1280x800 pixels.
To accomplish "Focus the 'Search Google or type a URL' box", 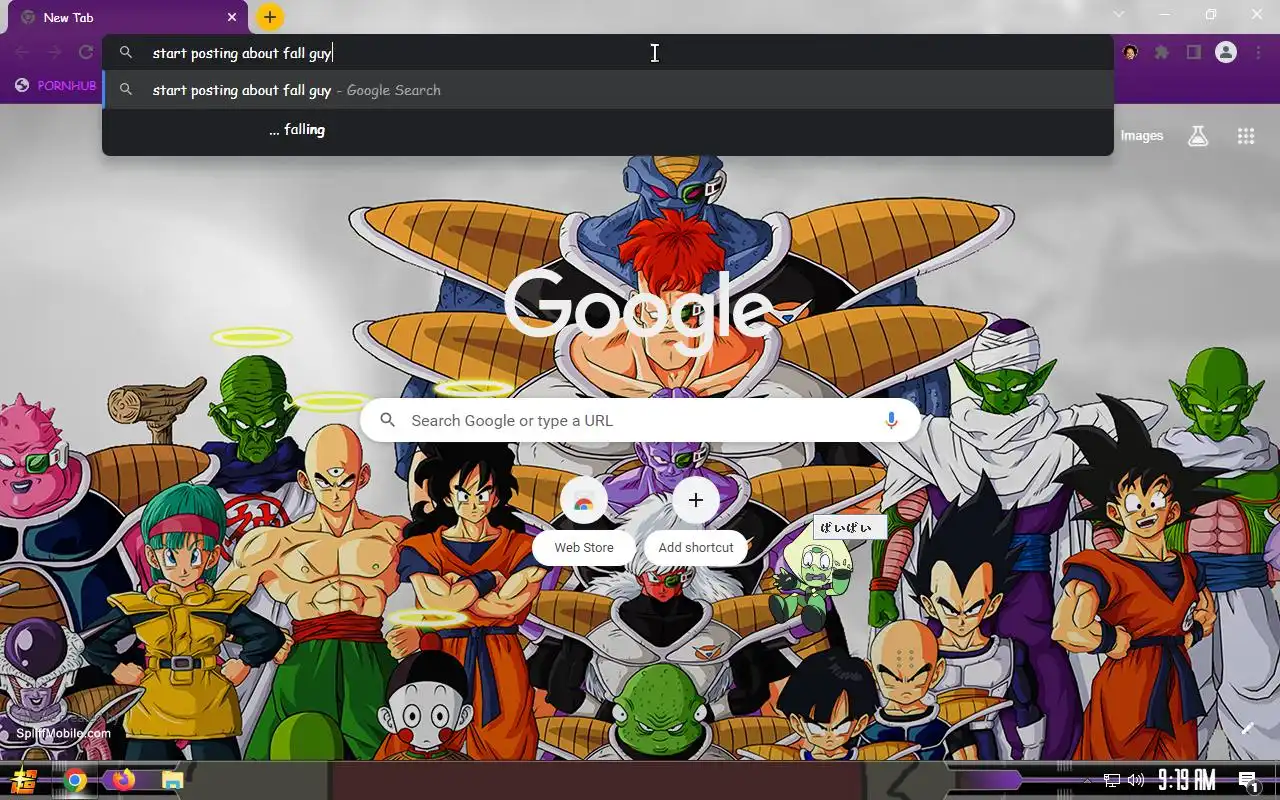I will [640, 421].
